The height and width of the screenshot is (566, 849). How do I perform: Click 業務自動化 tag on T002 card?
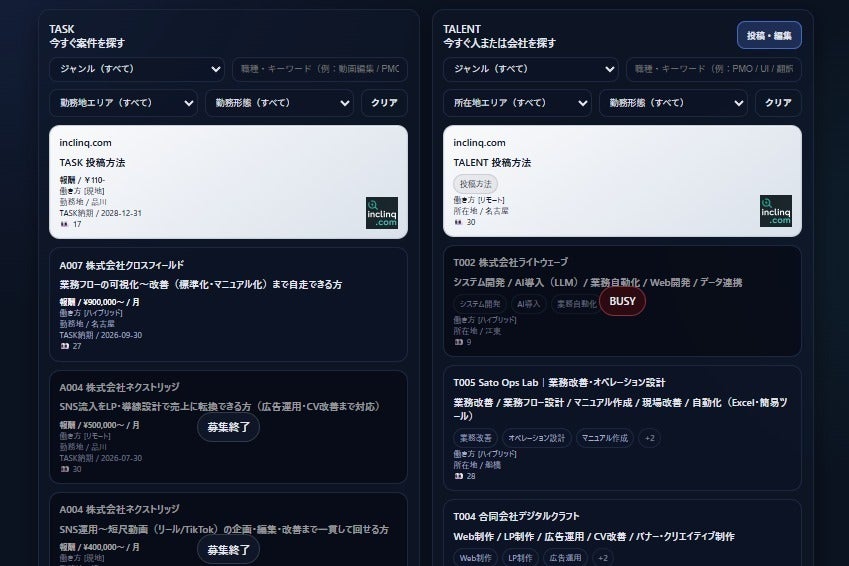[576, 304]
